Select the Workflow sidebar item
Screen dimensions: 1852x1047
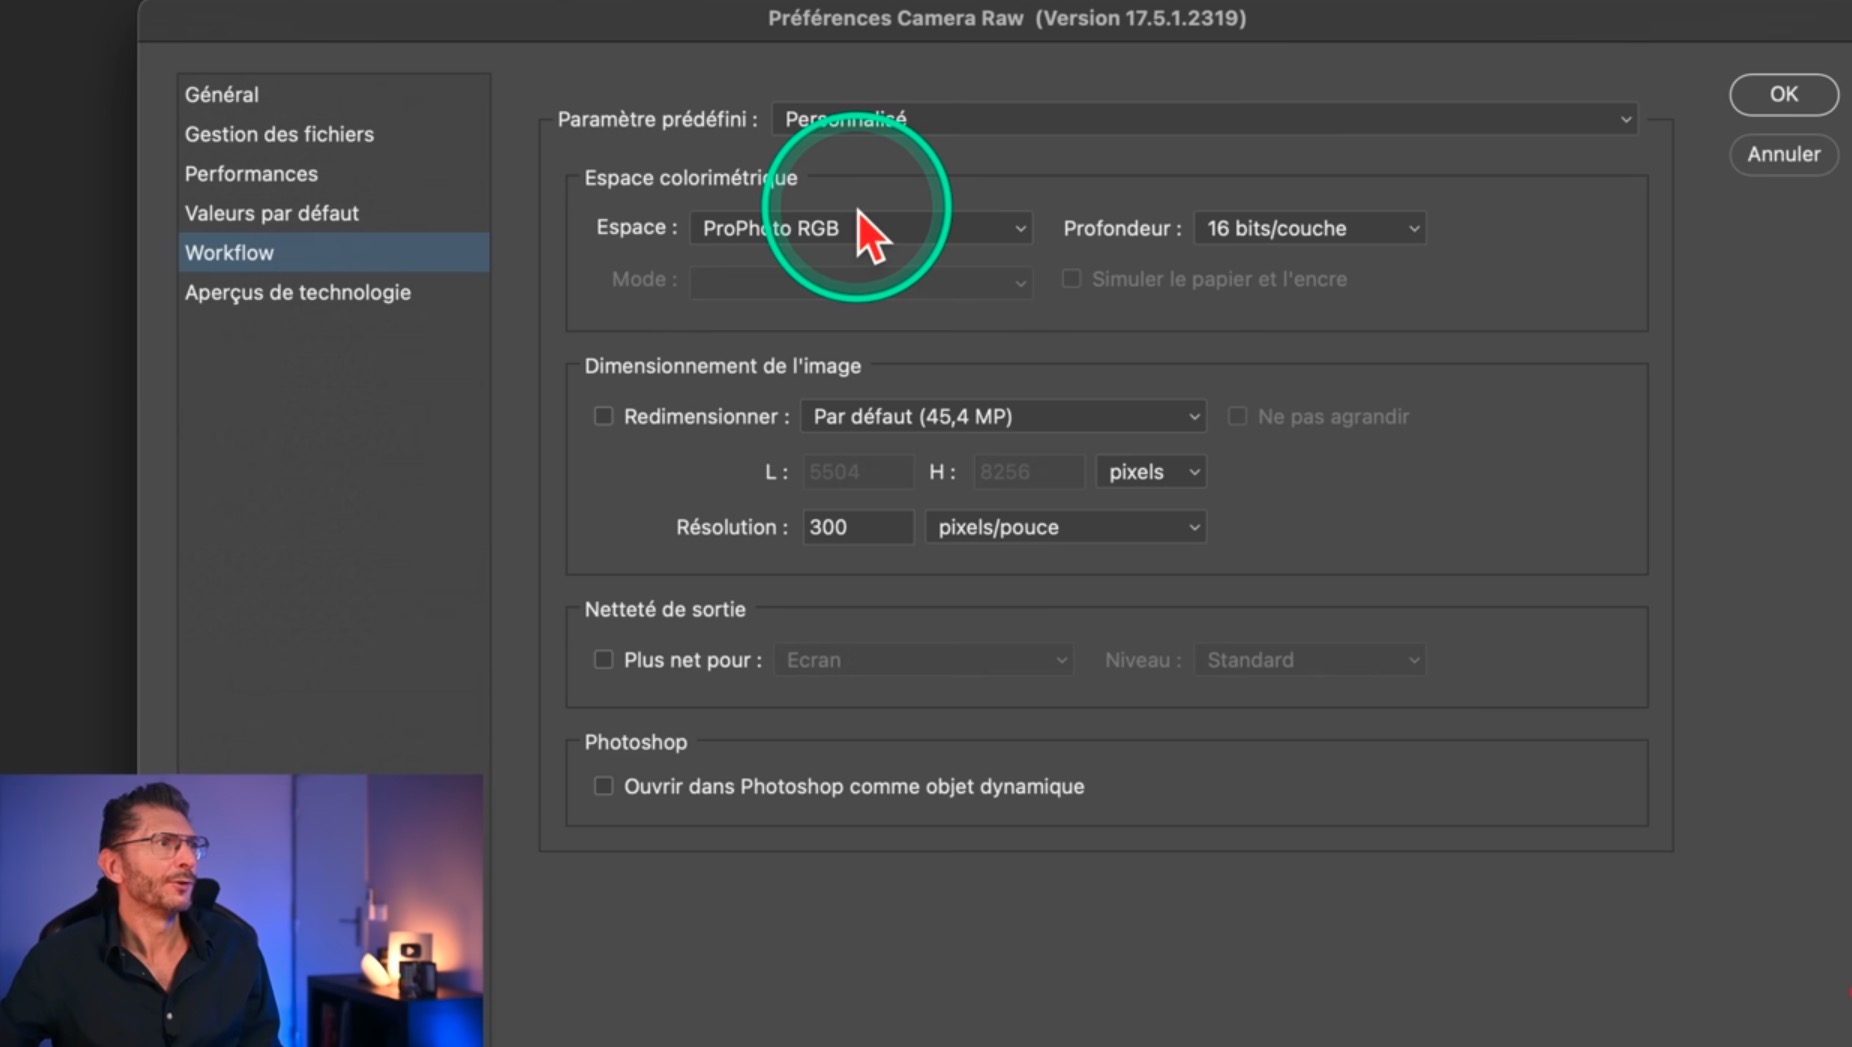click(x=230, y=253)
